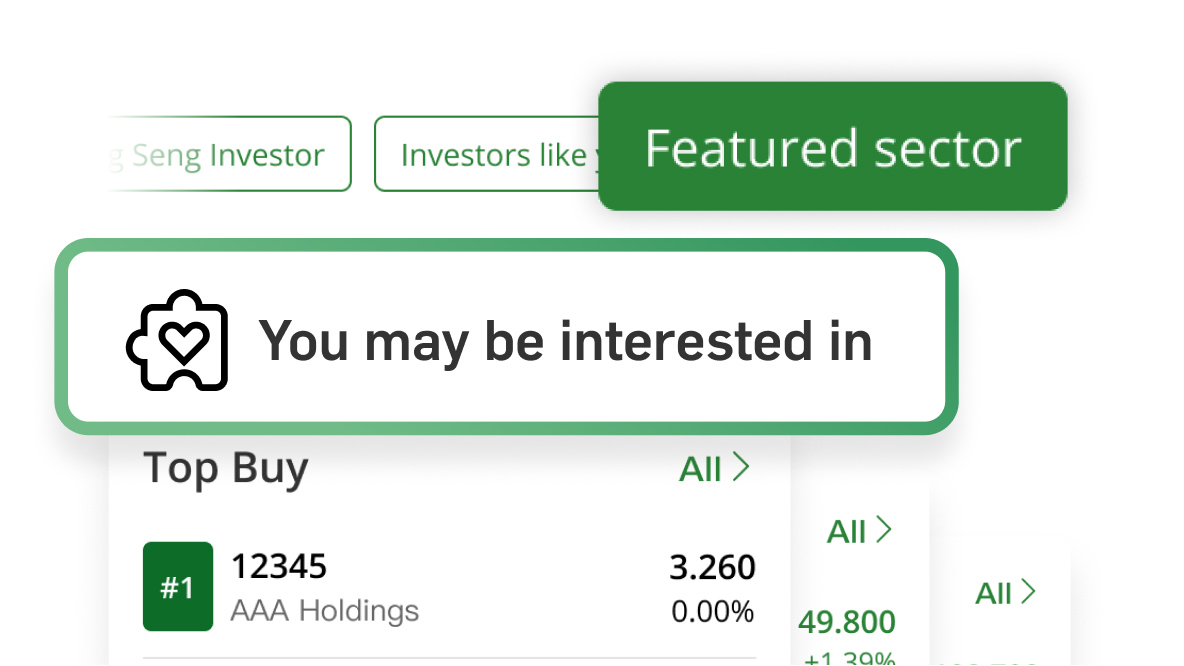Click the +1.39% change figure
Viewport: 1184px width, 666px height.
point(849,658)
